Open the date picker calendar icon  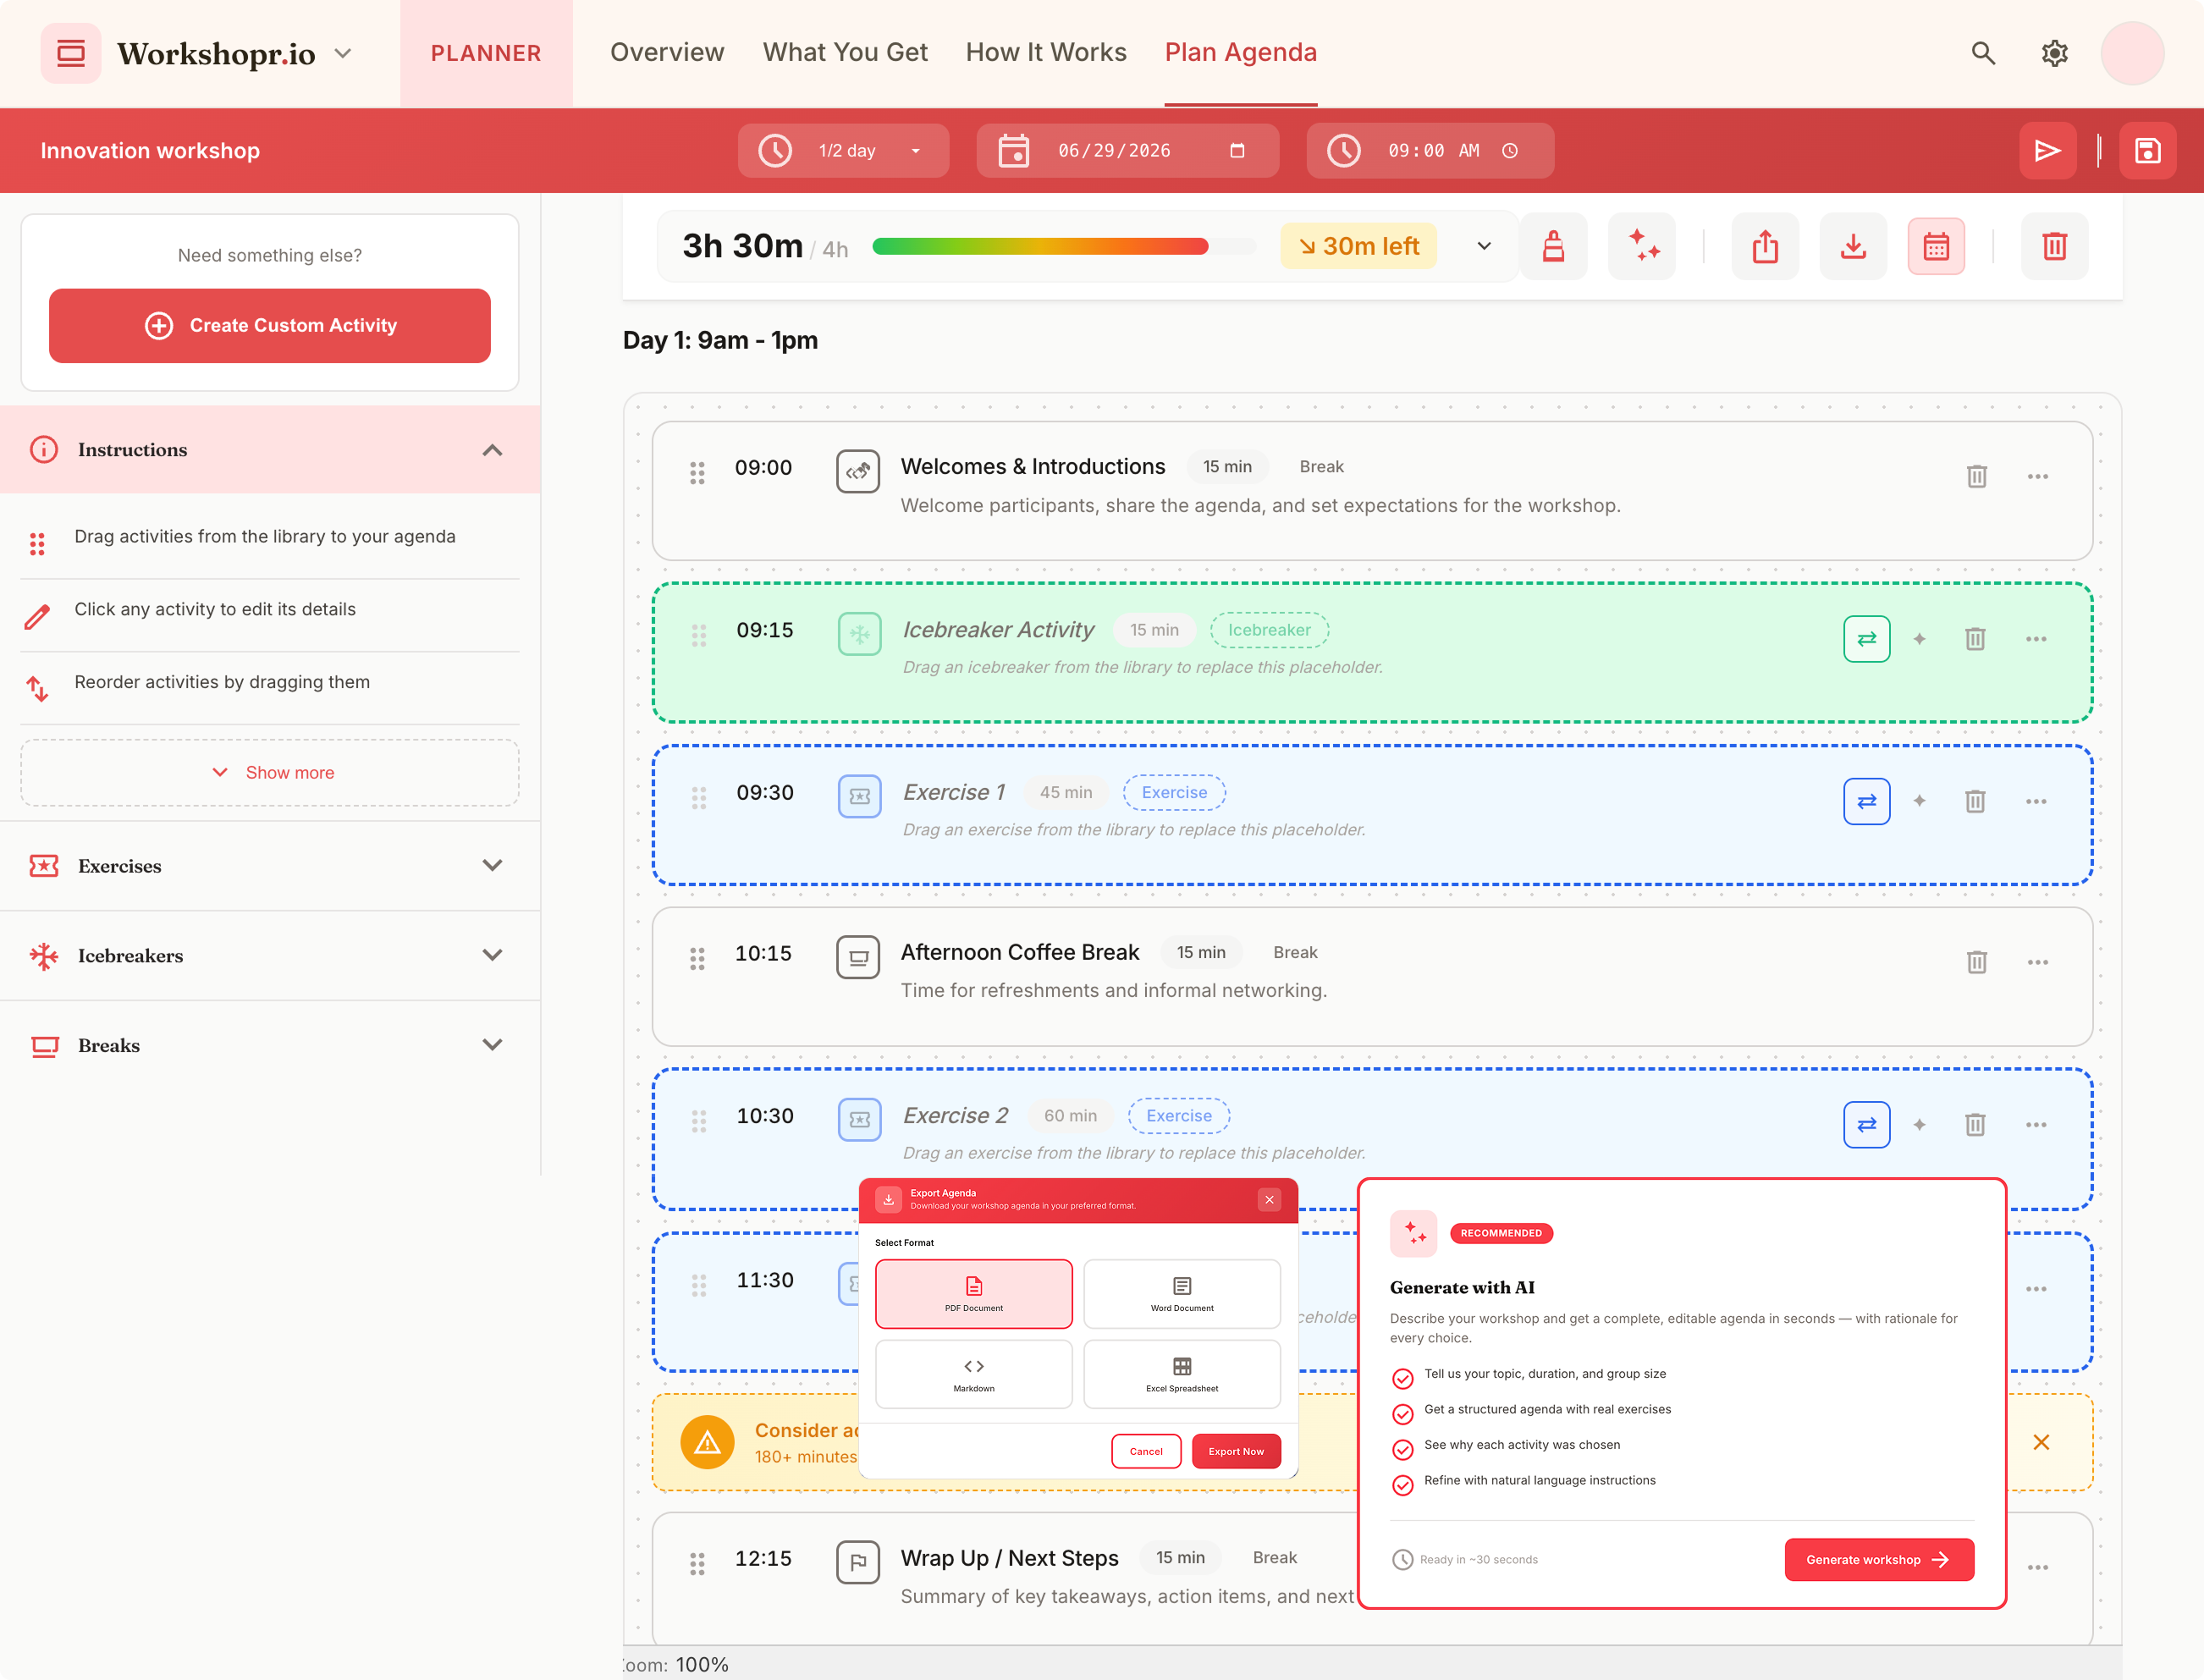1237,151
